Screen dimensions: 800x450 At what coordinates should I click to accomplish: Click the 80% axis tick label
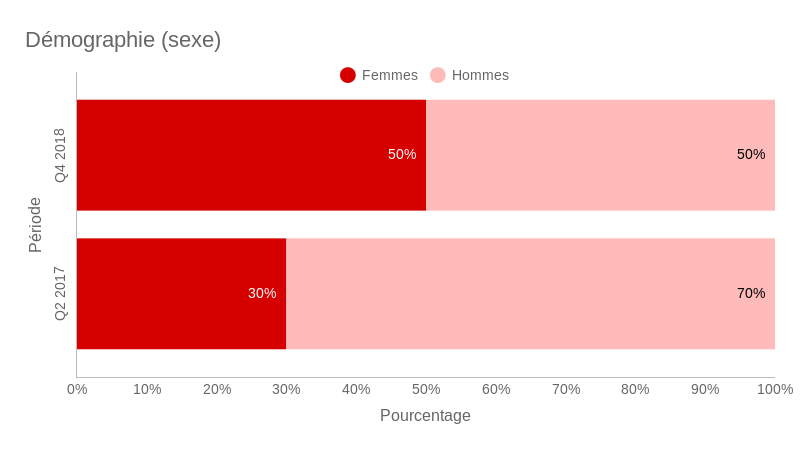tap(635, 389)
